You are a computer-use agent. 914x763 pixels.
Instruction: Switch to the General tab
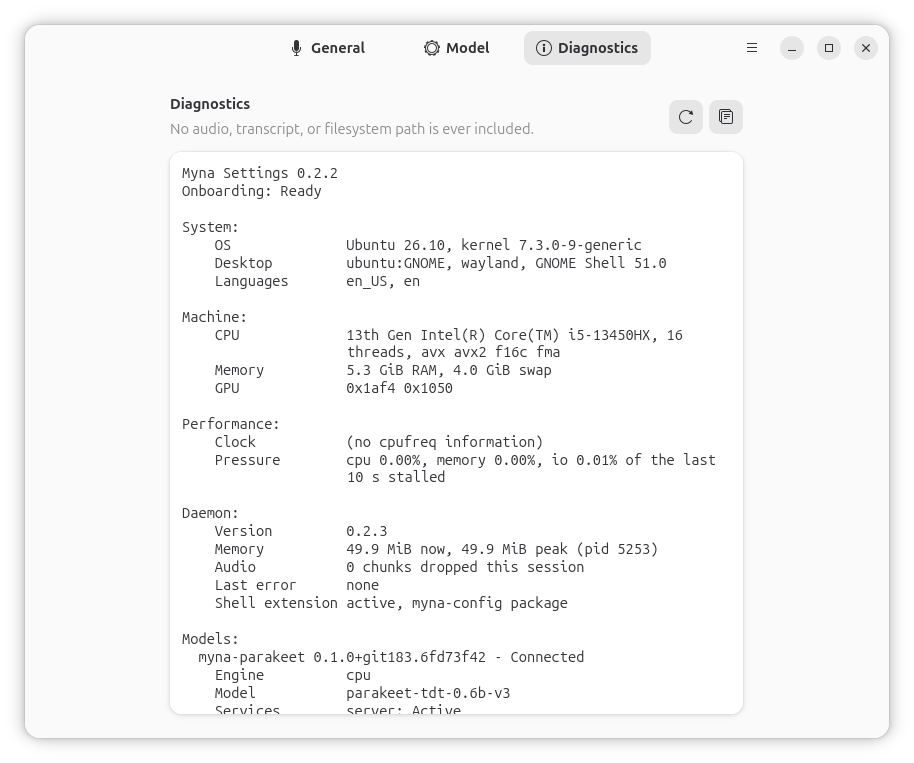pos(328,48)
